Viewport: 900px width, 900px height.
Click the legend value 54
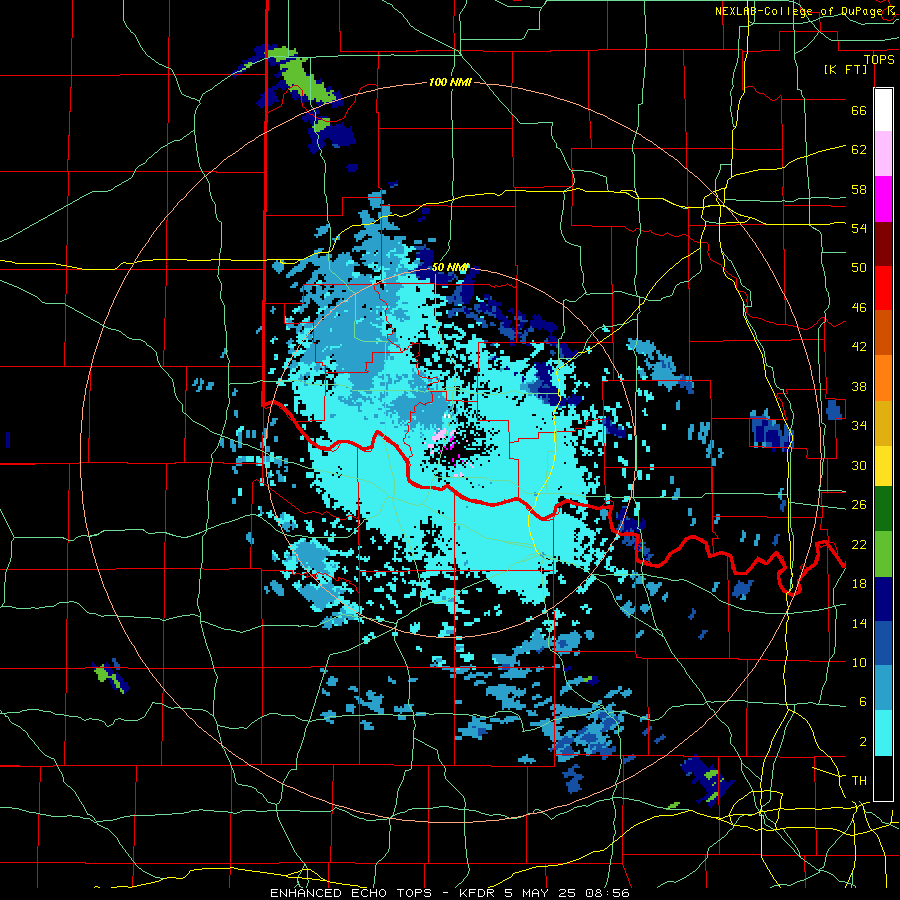pyautogui.click(x=859, y=228)
